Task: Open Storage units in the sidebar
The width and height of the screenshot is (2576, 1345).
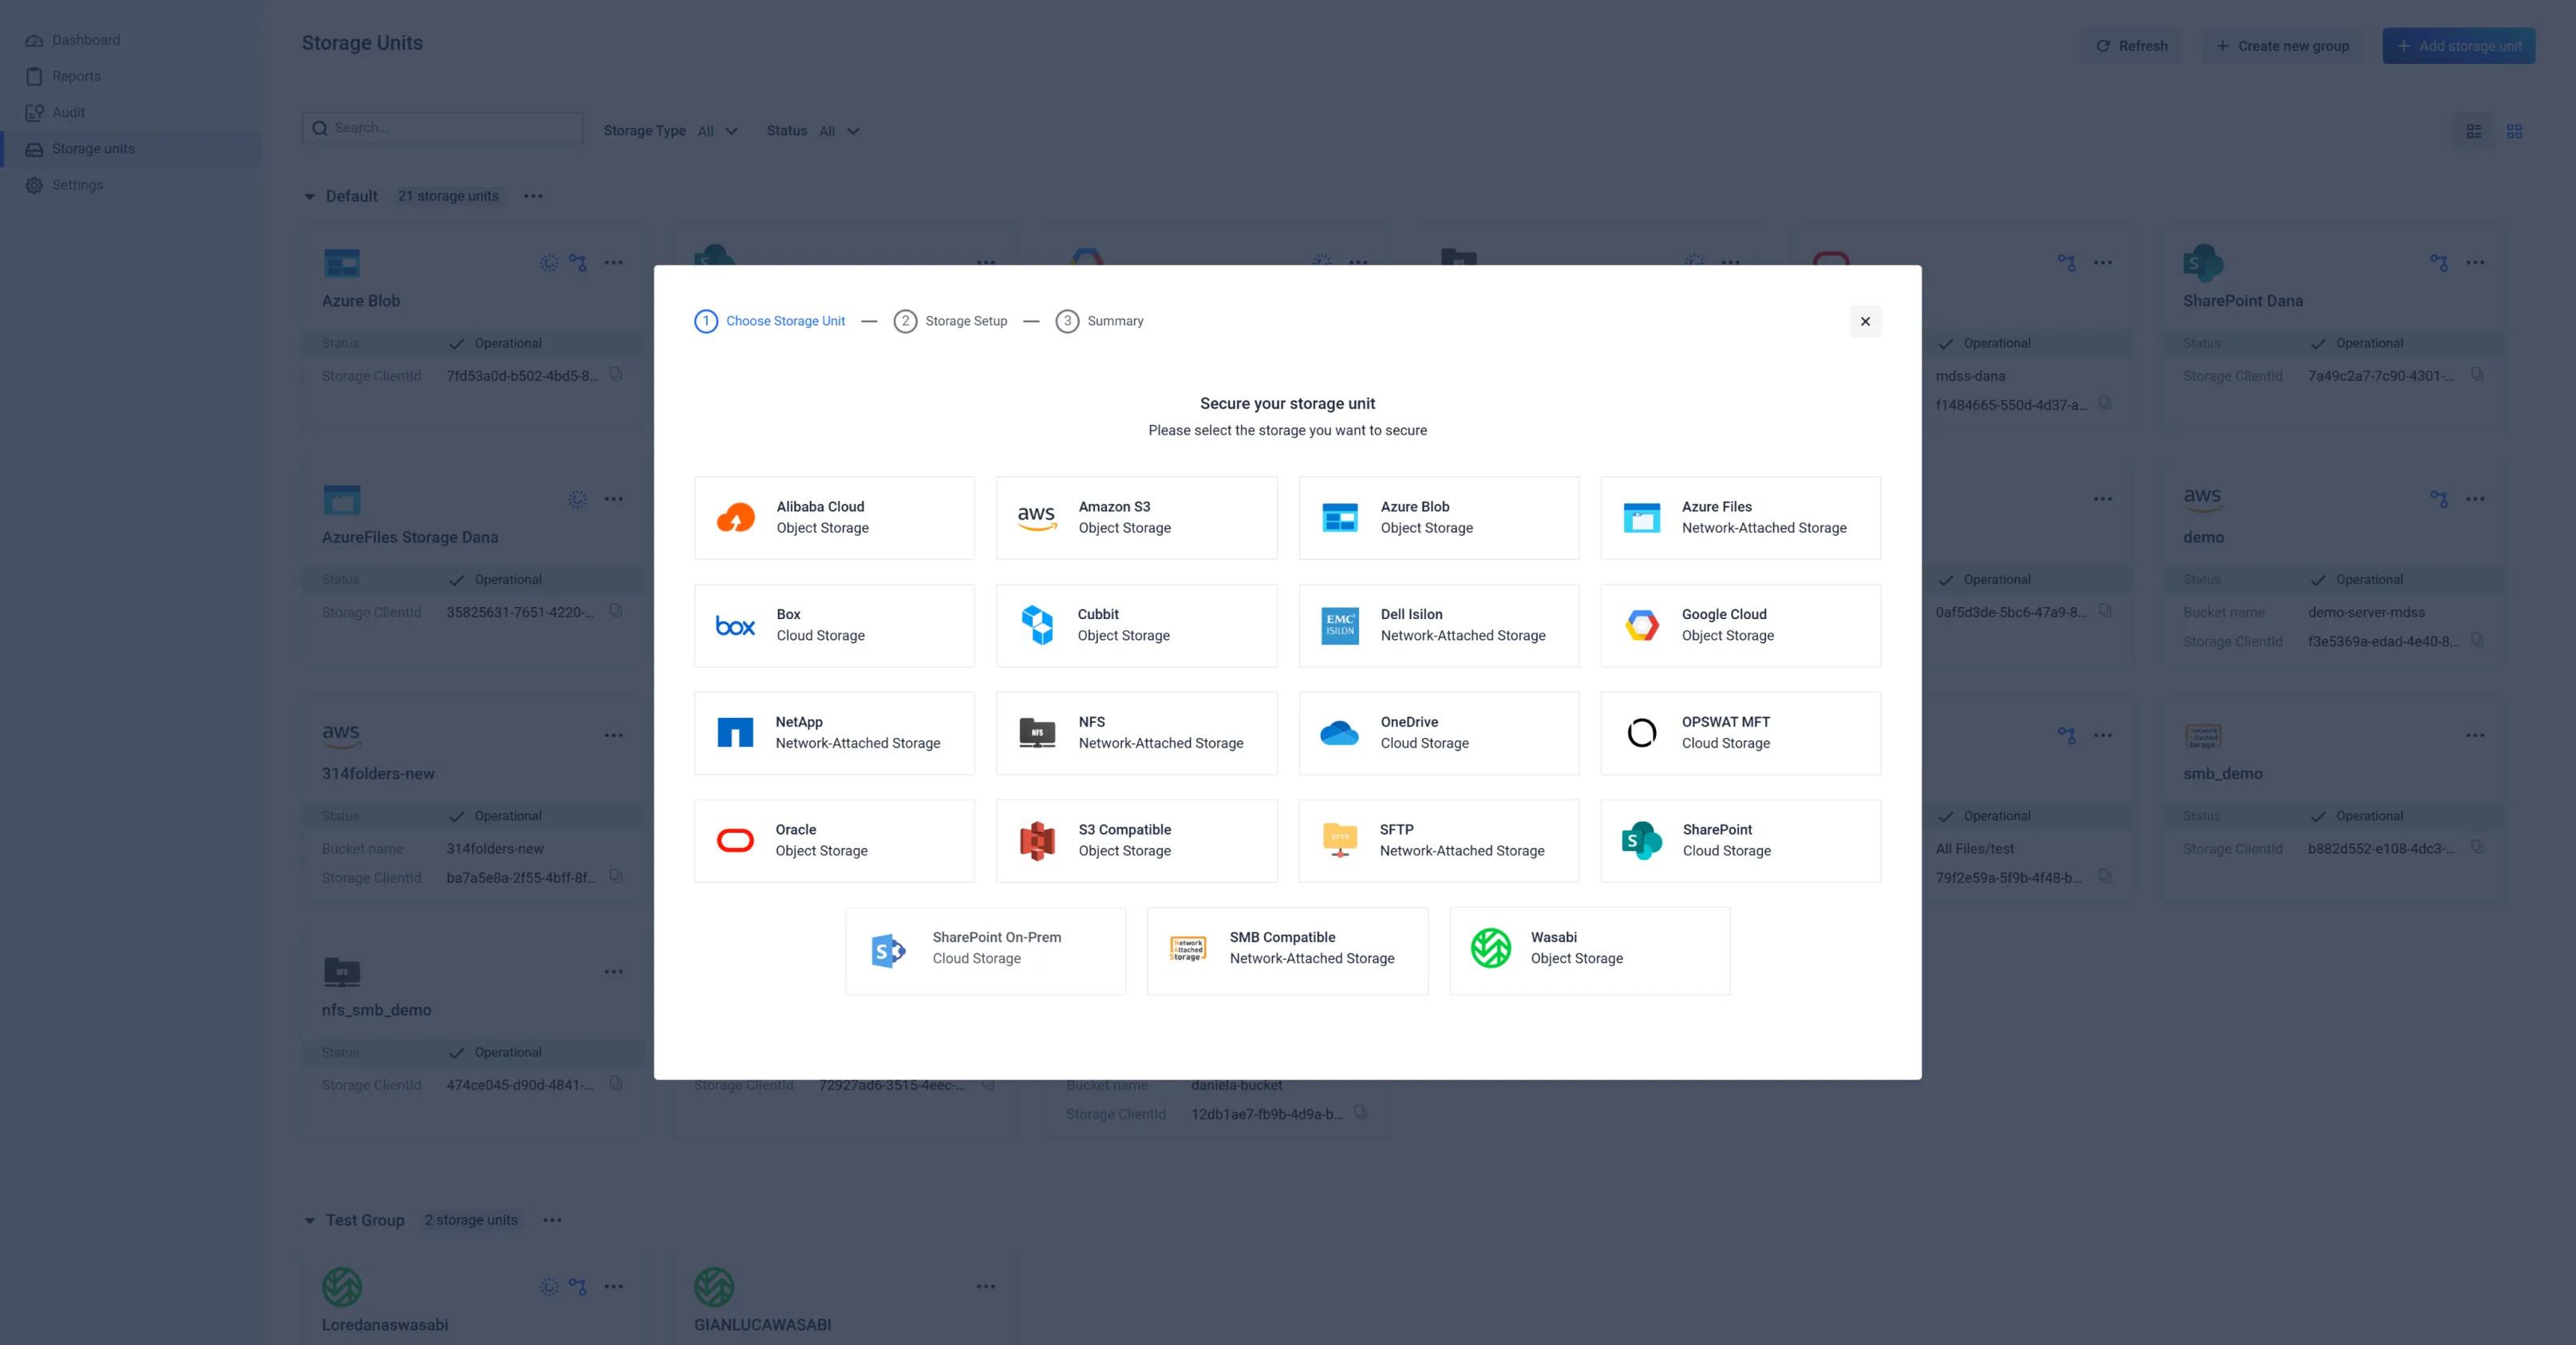Action: coord(130,148)
